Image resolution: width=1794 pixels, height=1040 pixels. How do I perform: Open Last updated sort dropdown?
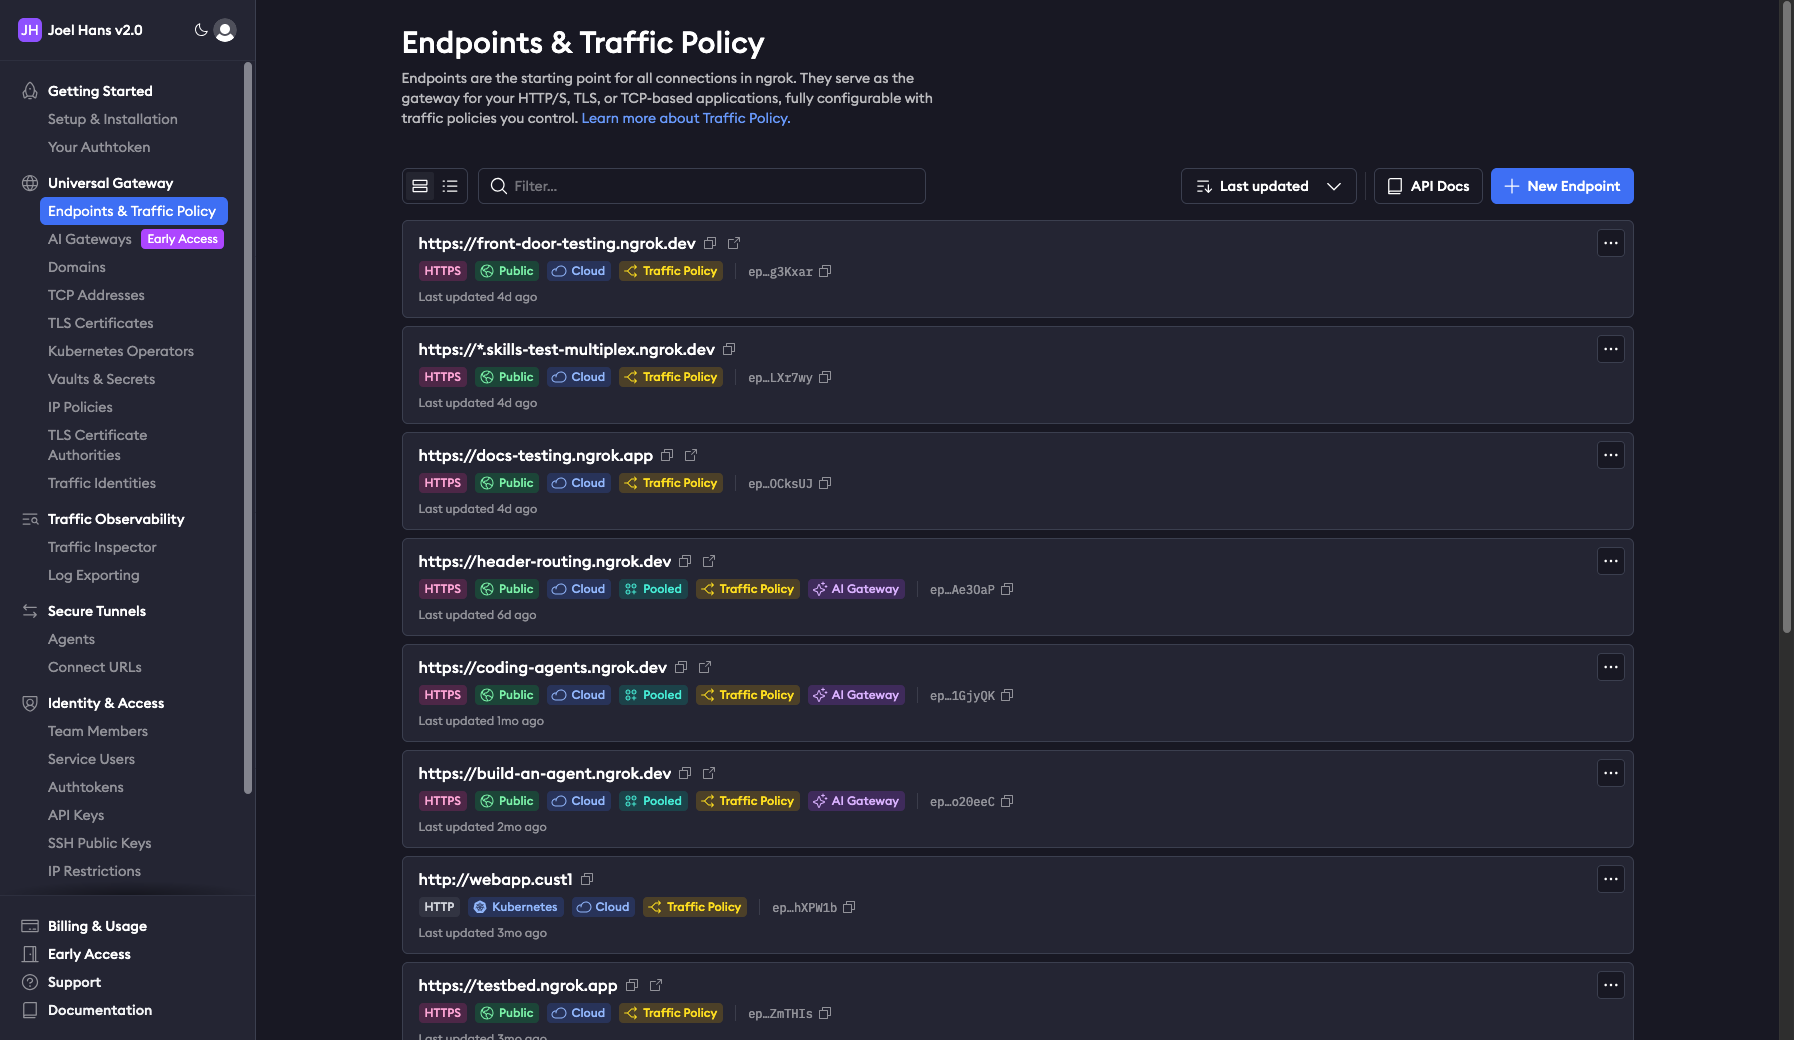click(1268, 186)
